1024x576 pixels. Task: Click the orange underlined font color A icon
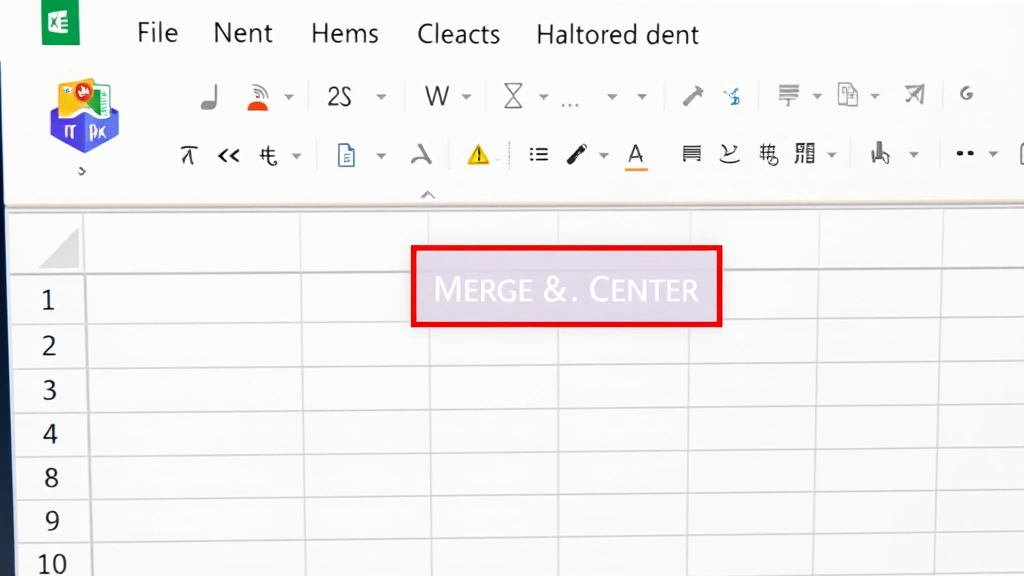pos(636,154)
